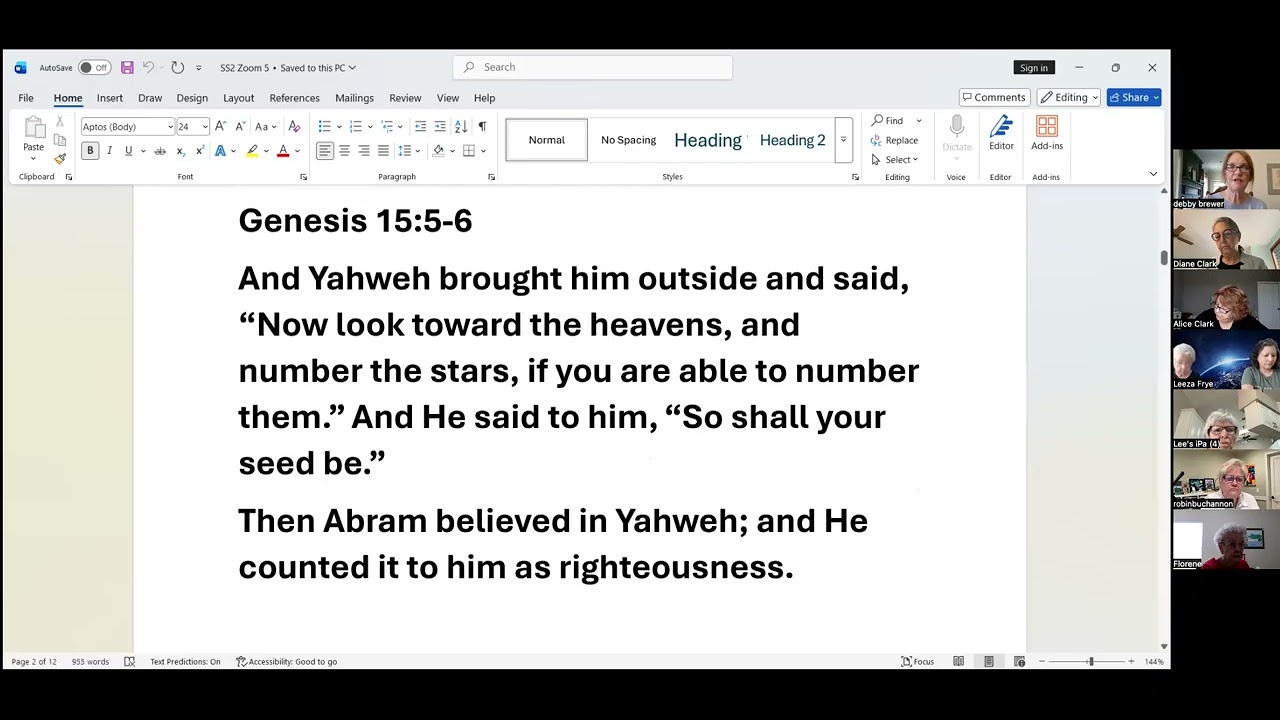Open the File menu
This screenshot has height=720, width=1280.
(x=26, y=98)
